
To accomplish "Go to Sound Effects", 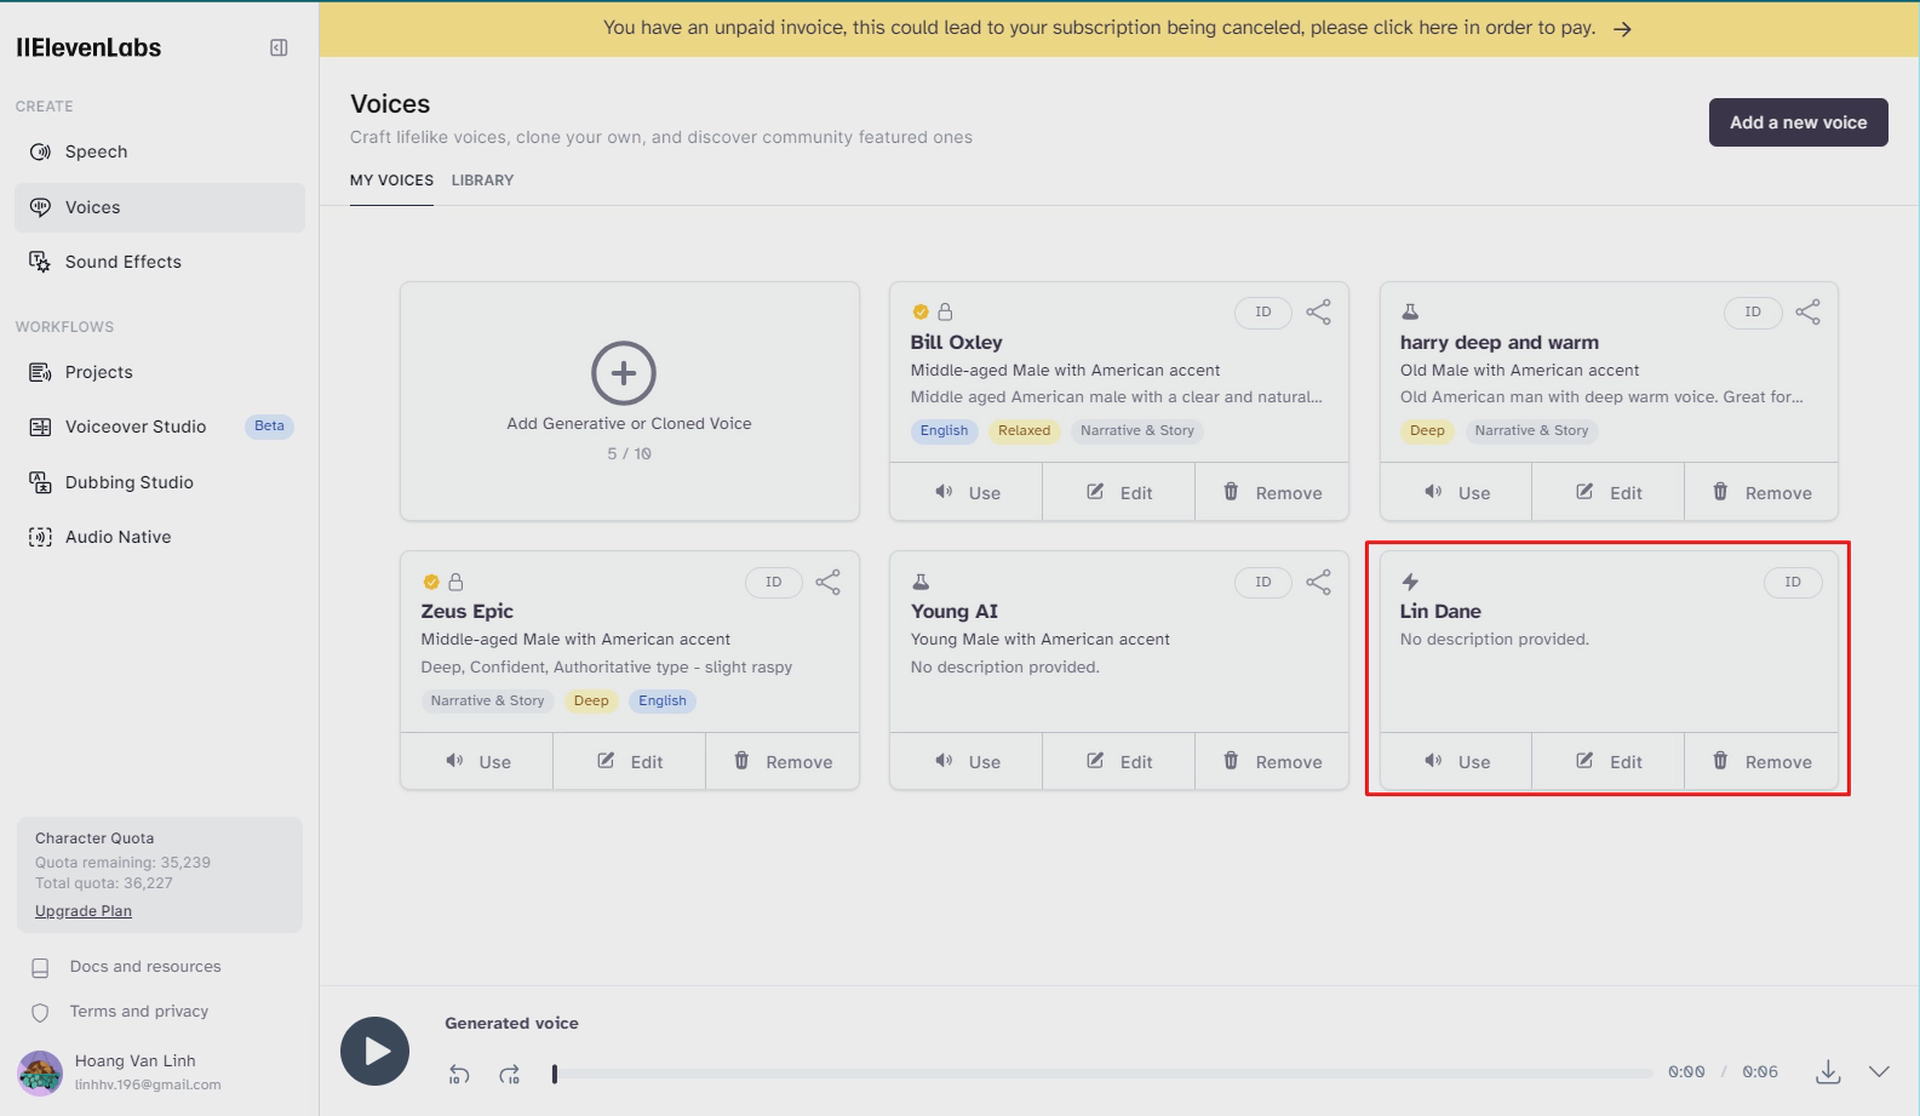I will (160, 262).
